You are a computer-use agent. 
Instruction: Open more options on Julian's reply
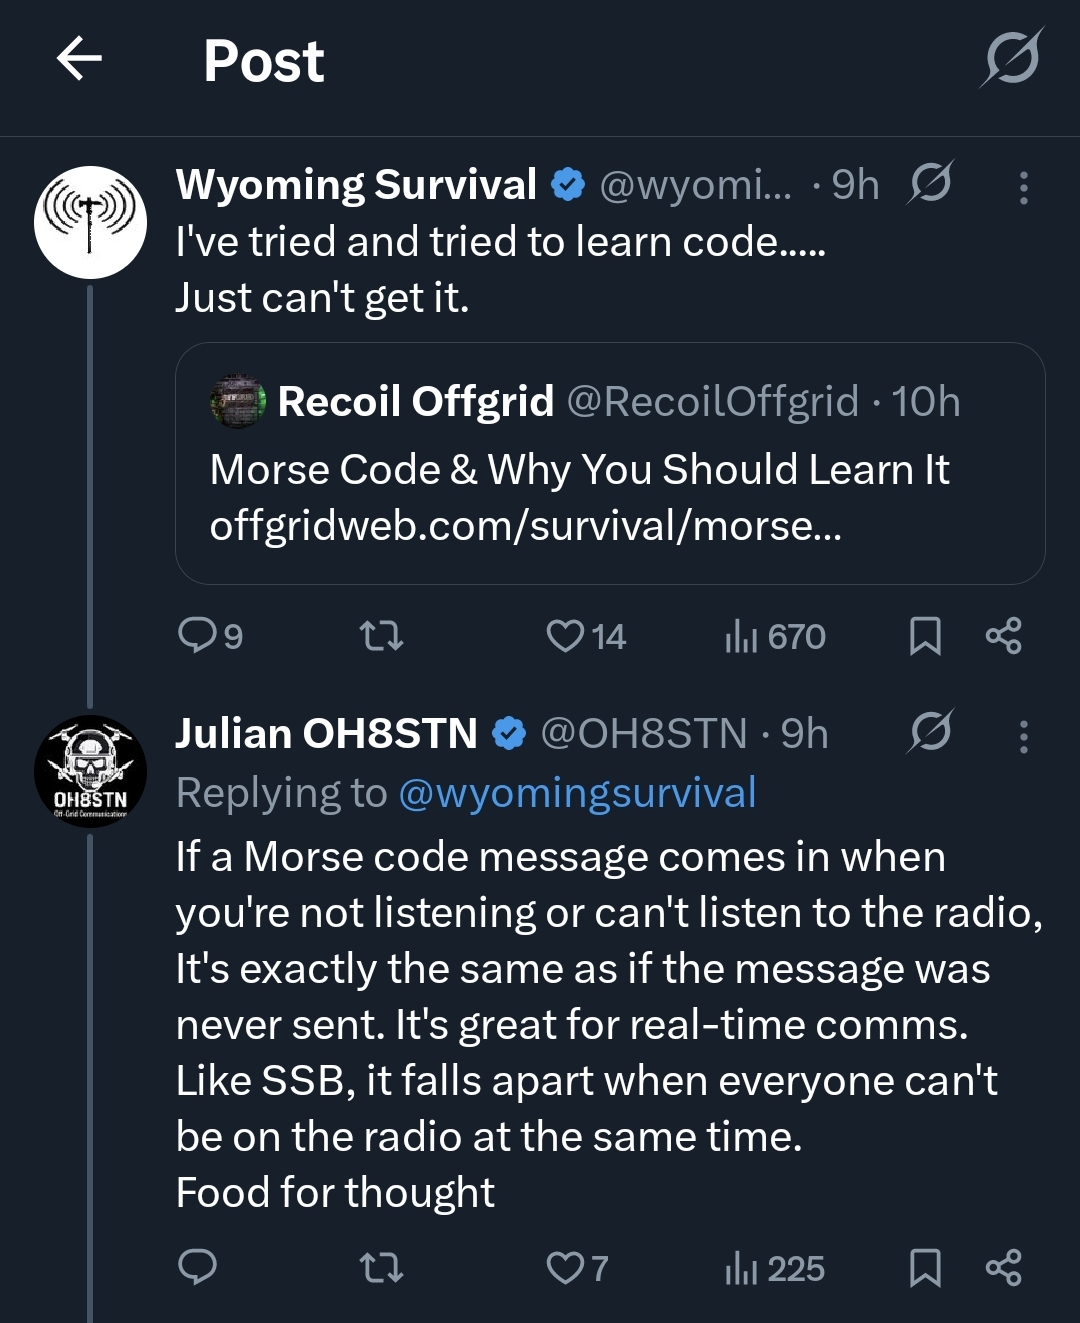(x=1023, y=736)
